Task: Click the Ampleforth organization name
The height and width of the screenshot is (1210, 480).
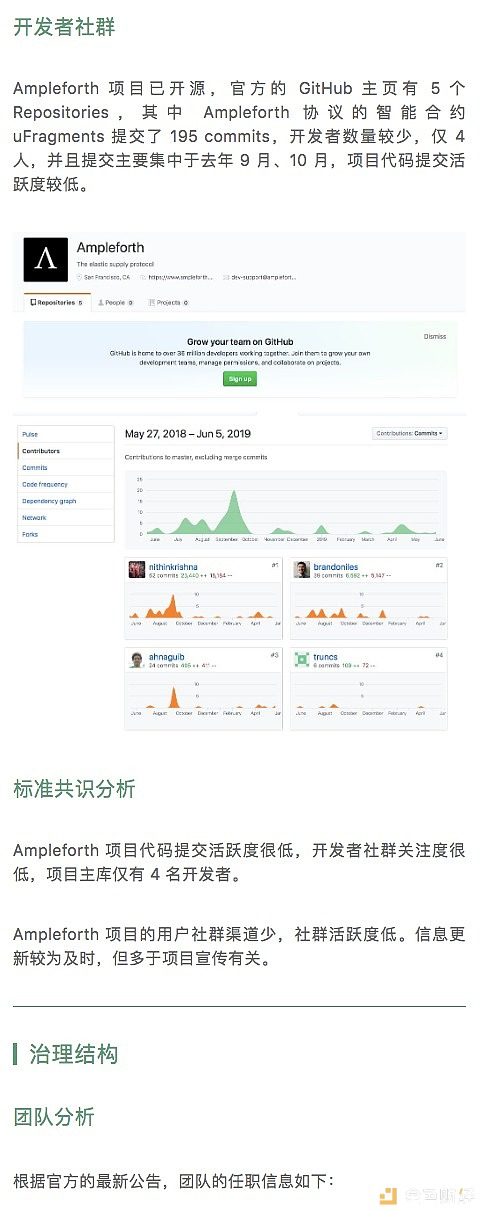Action: pyautogui.click(x=110, y=247)
